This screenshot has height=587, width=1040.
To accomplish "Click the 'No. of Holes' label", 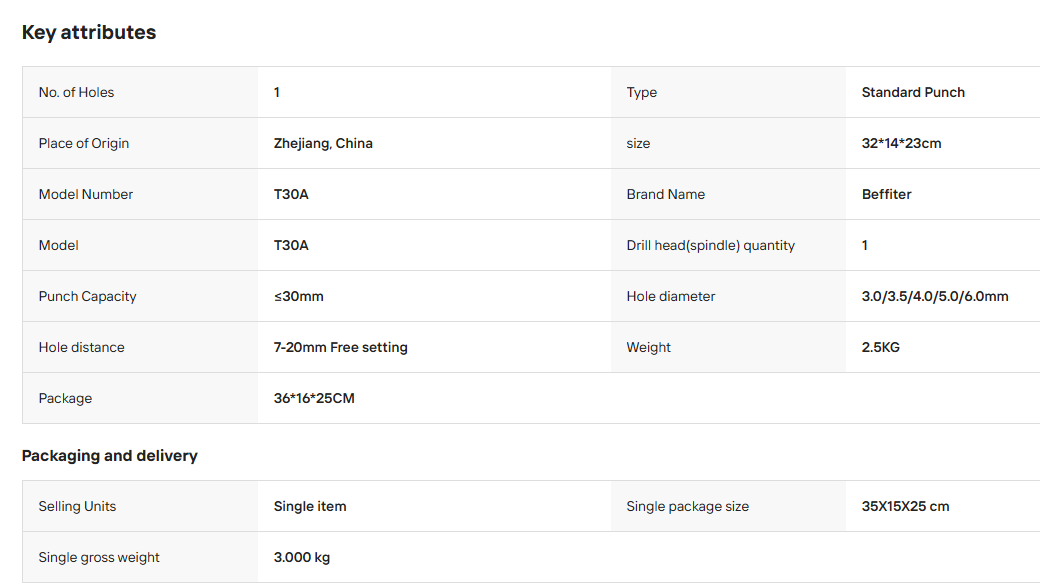I will [x=76, y=92].
